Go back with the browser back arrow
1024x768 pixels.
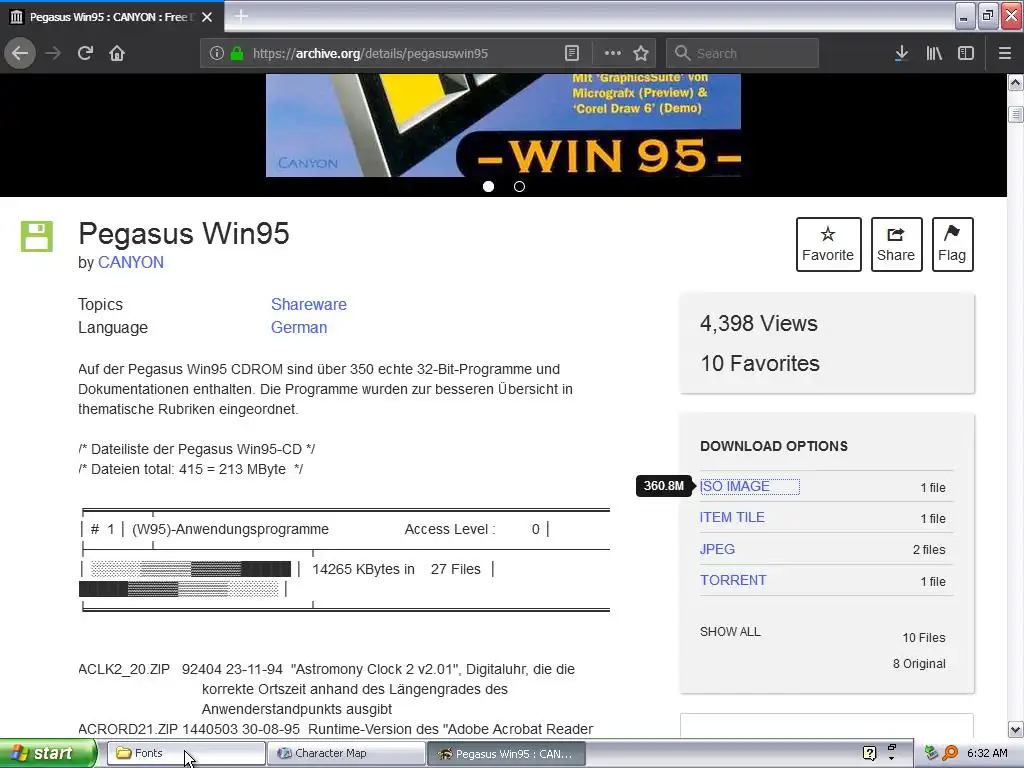20,54
